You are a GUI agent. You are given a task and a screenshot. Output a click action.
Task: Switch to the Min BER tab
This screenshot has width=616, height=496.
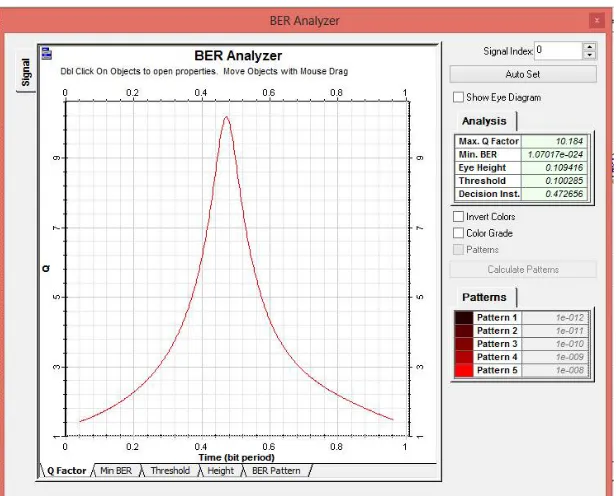[116, 470]
